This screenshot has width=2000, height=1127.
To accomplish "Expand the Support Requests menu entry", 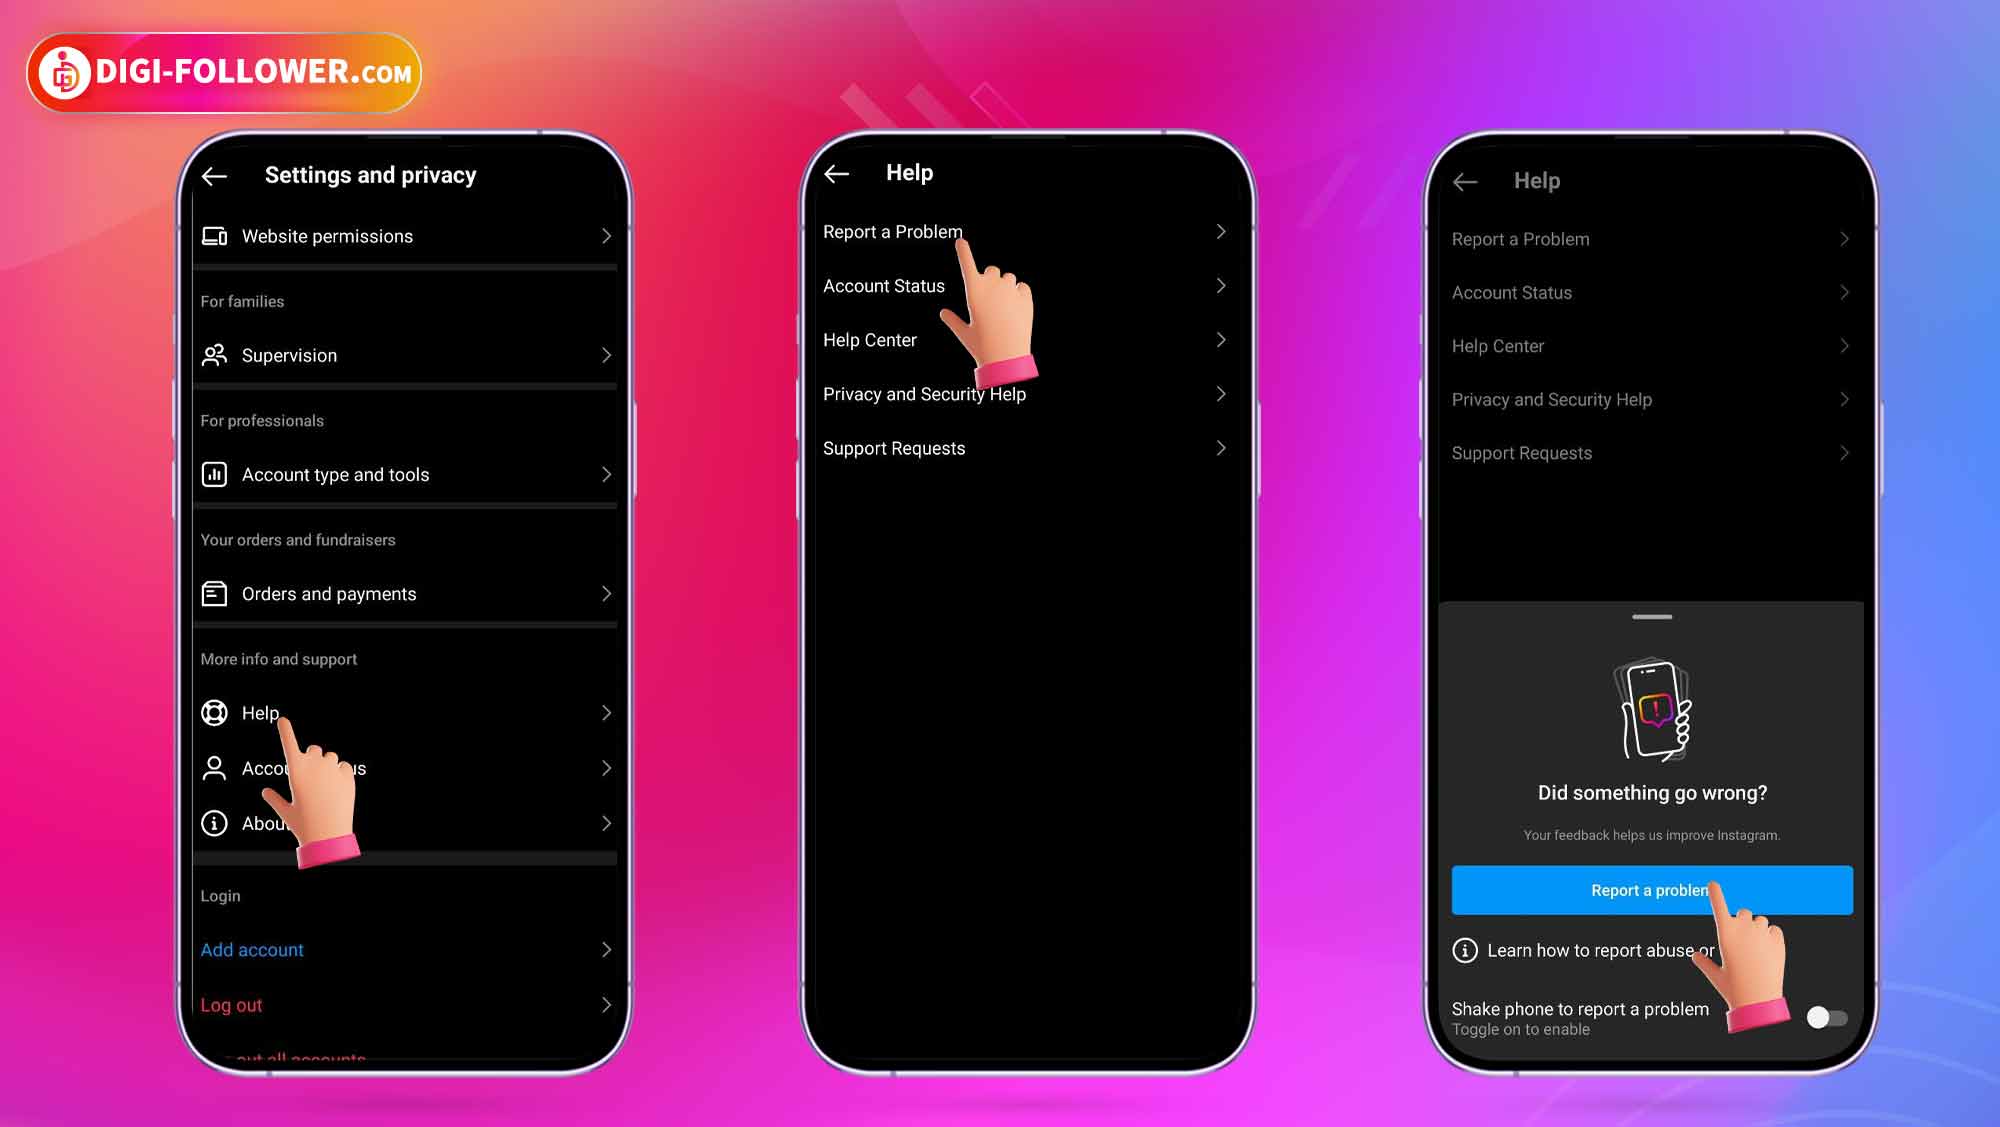I will click(x=1023, y=448).
